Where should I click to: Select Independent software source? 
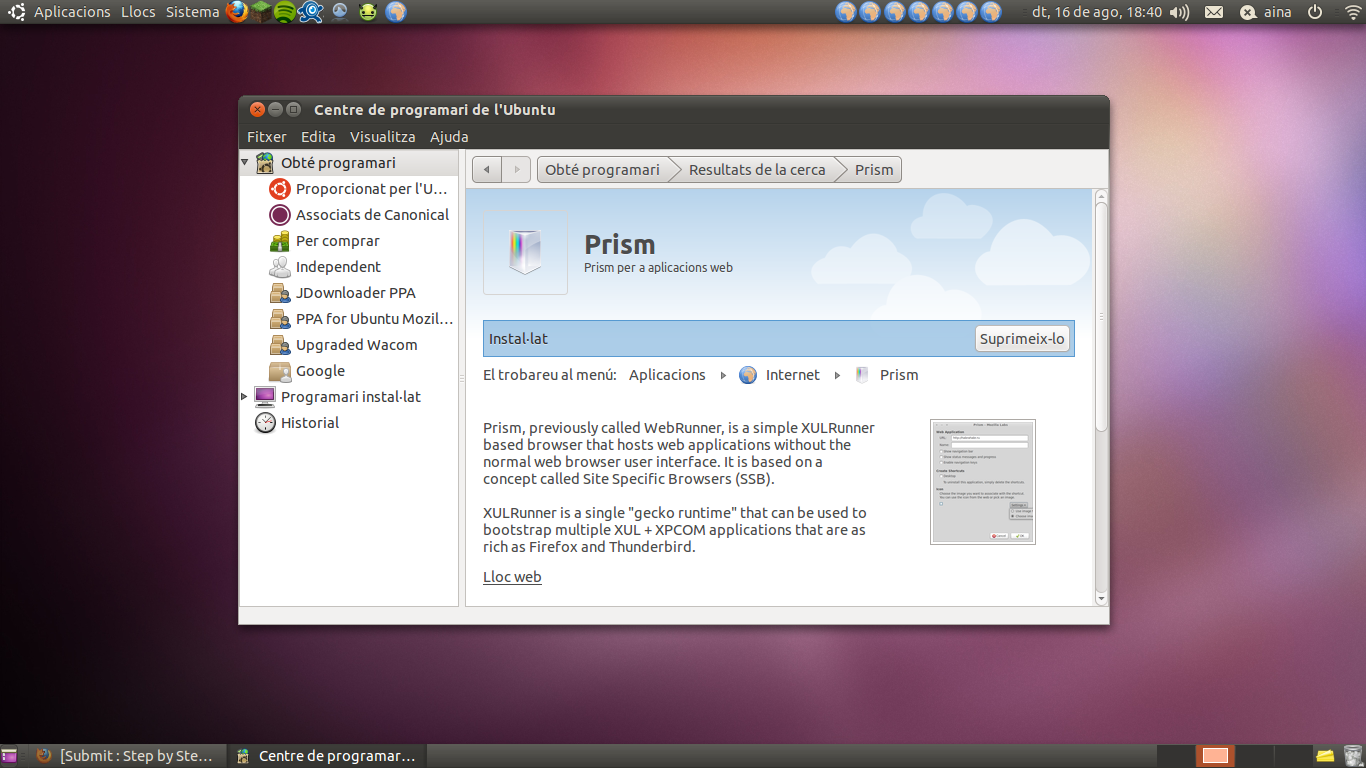(x=325, y=266)
